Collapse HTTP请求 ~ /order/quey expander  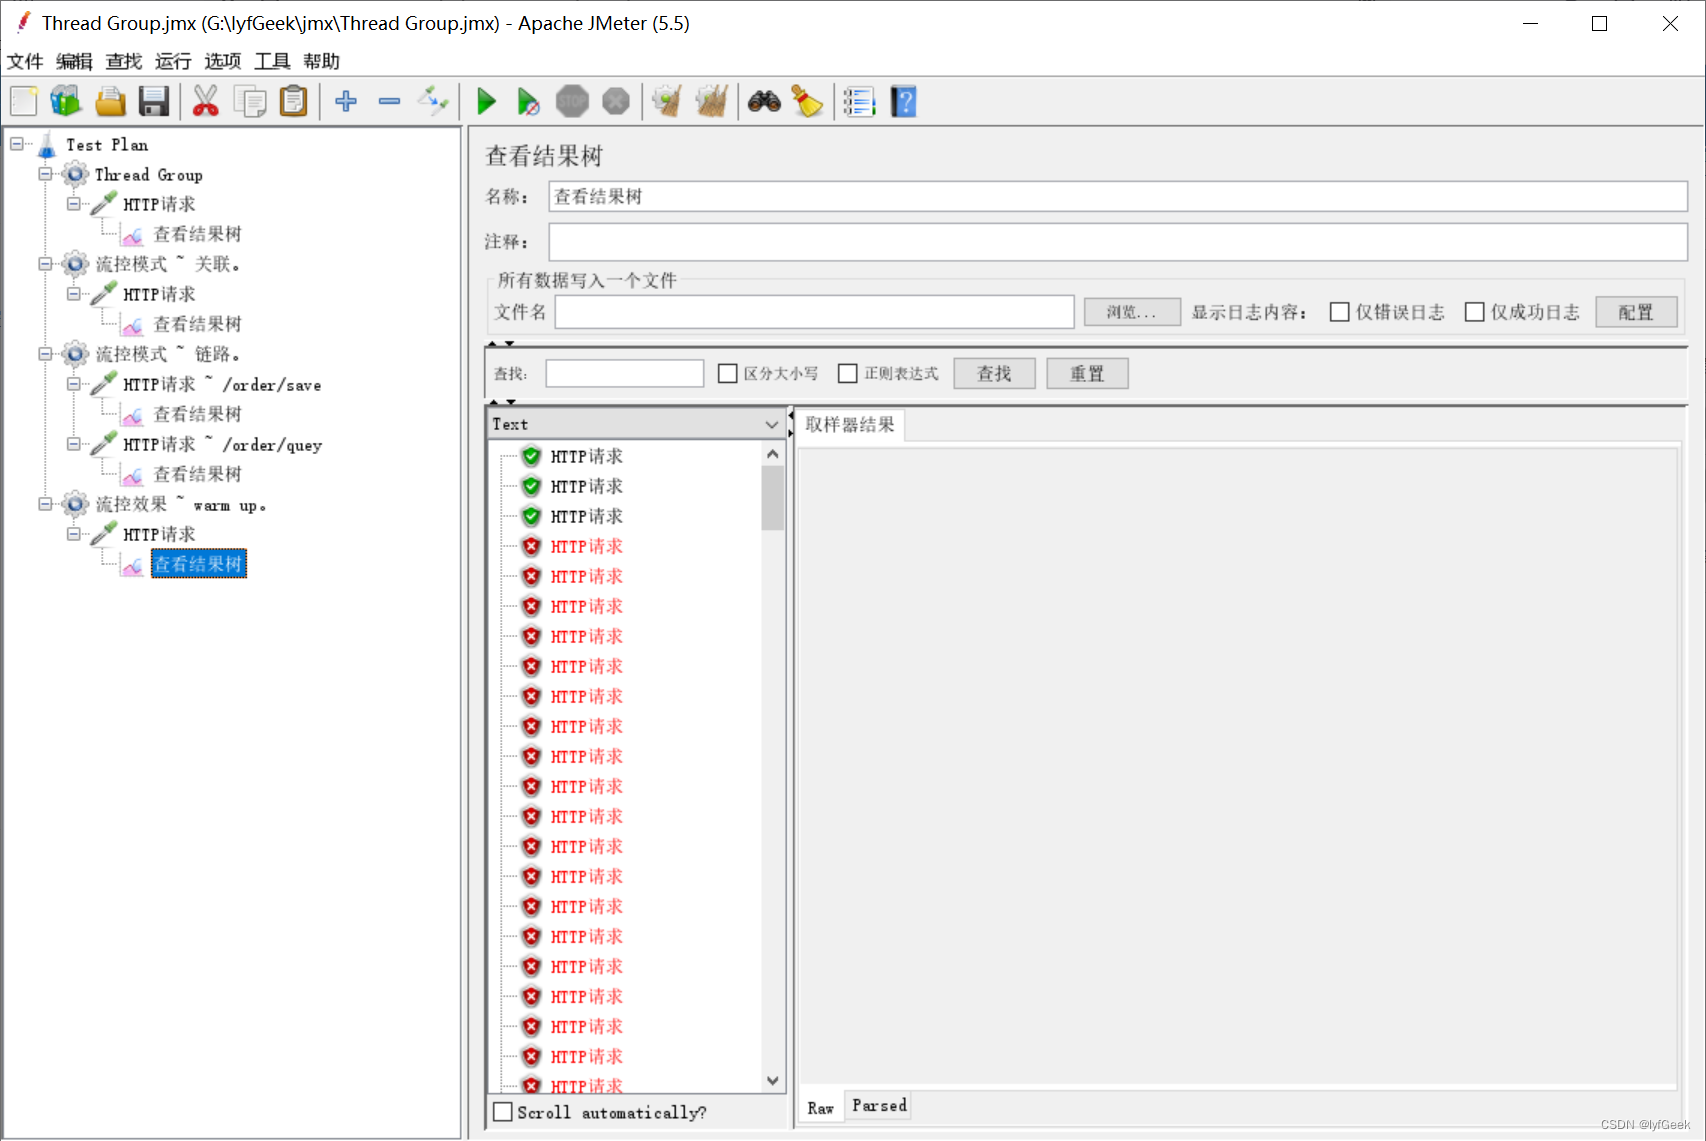click(73, 444)
